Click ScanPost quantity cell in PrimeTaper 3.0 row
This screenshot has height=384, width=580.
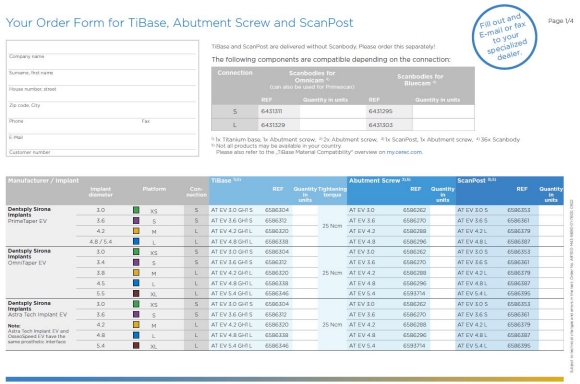551,210
